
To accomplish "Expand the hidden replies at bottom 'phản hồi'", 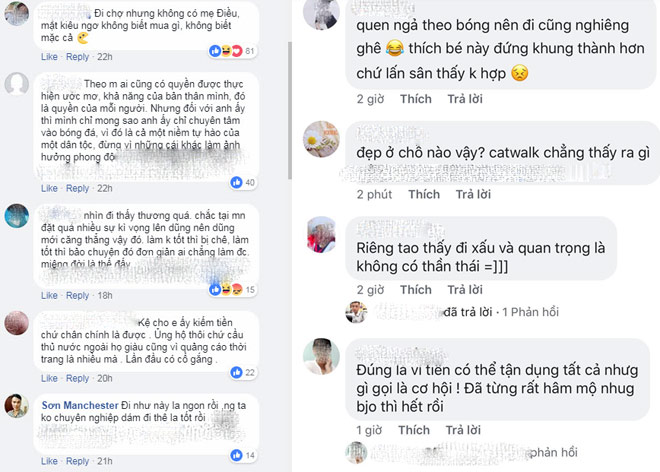I will pos(554,453).
